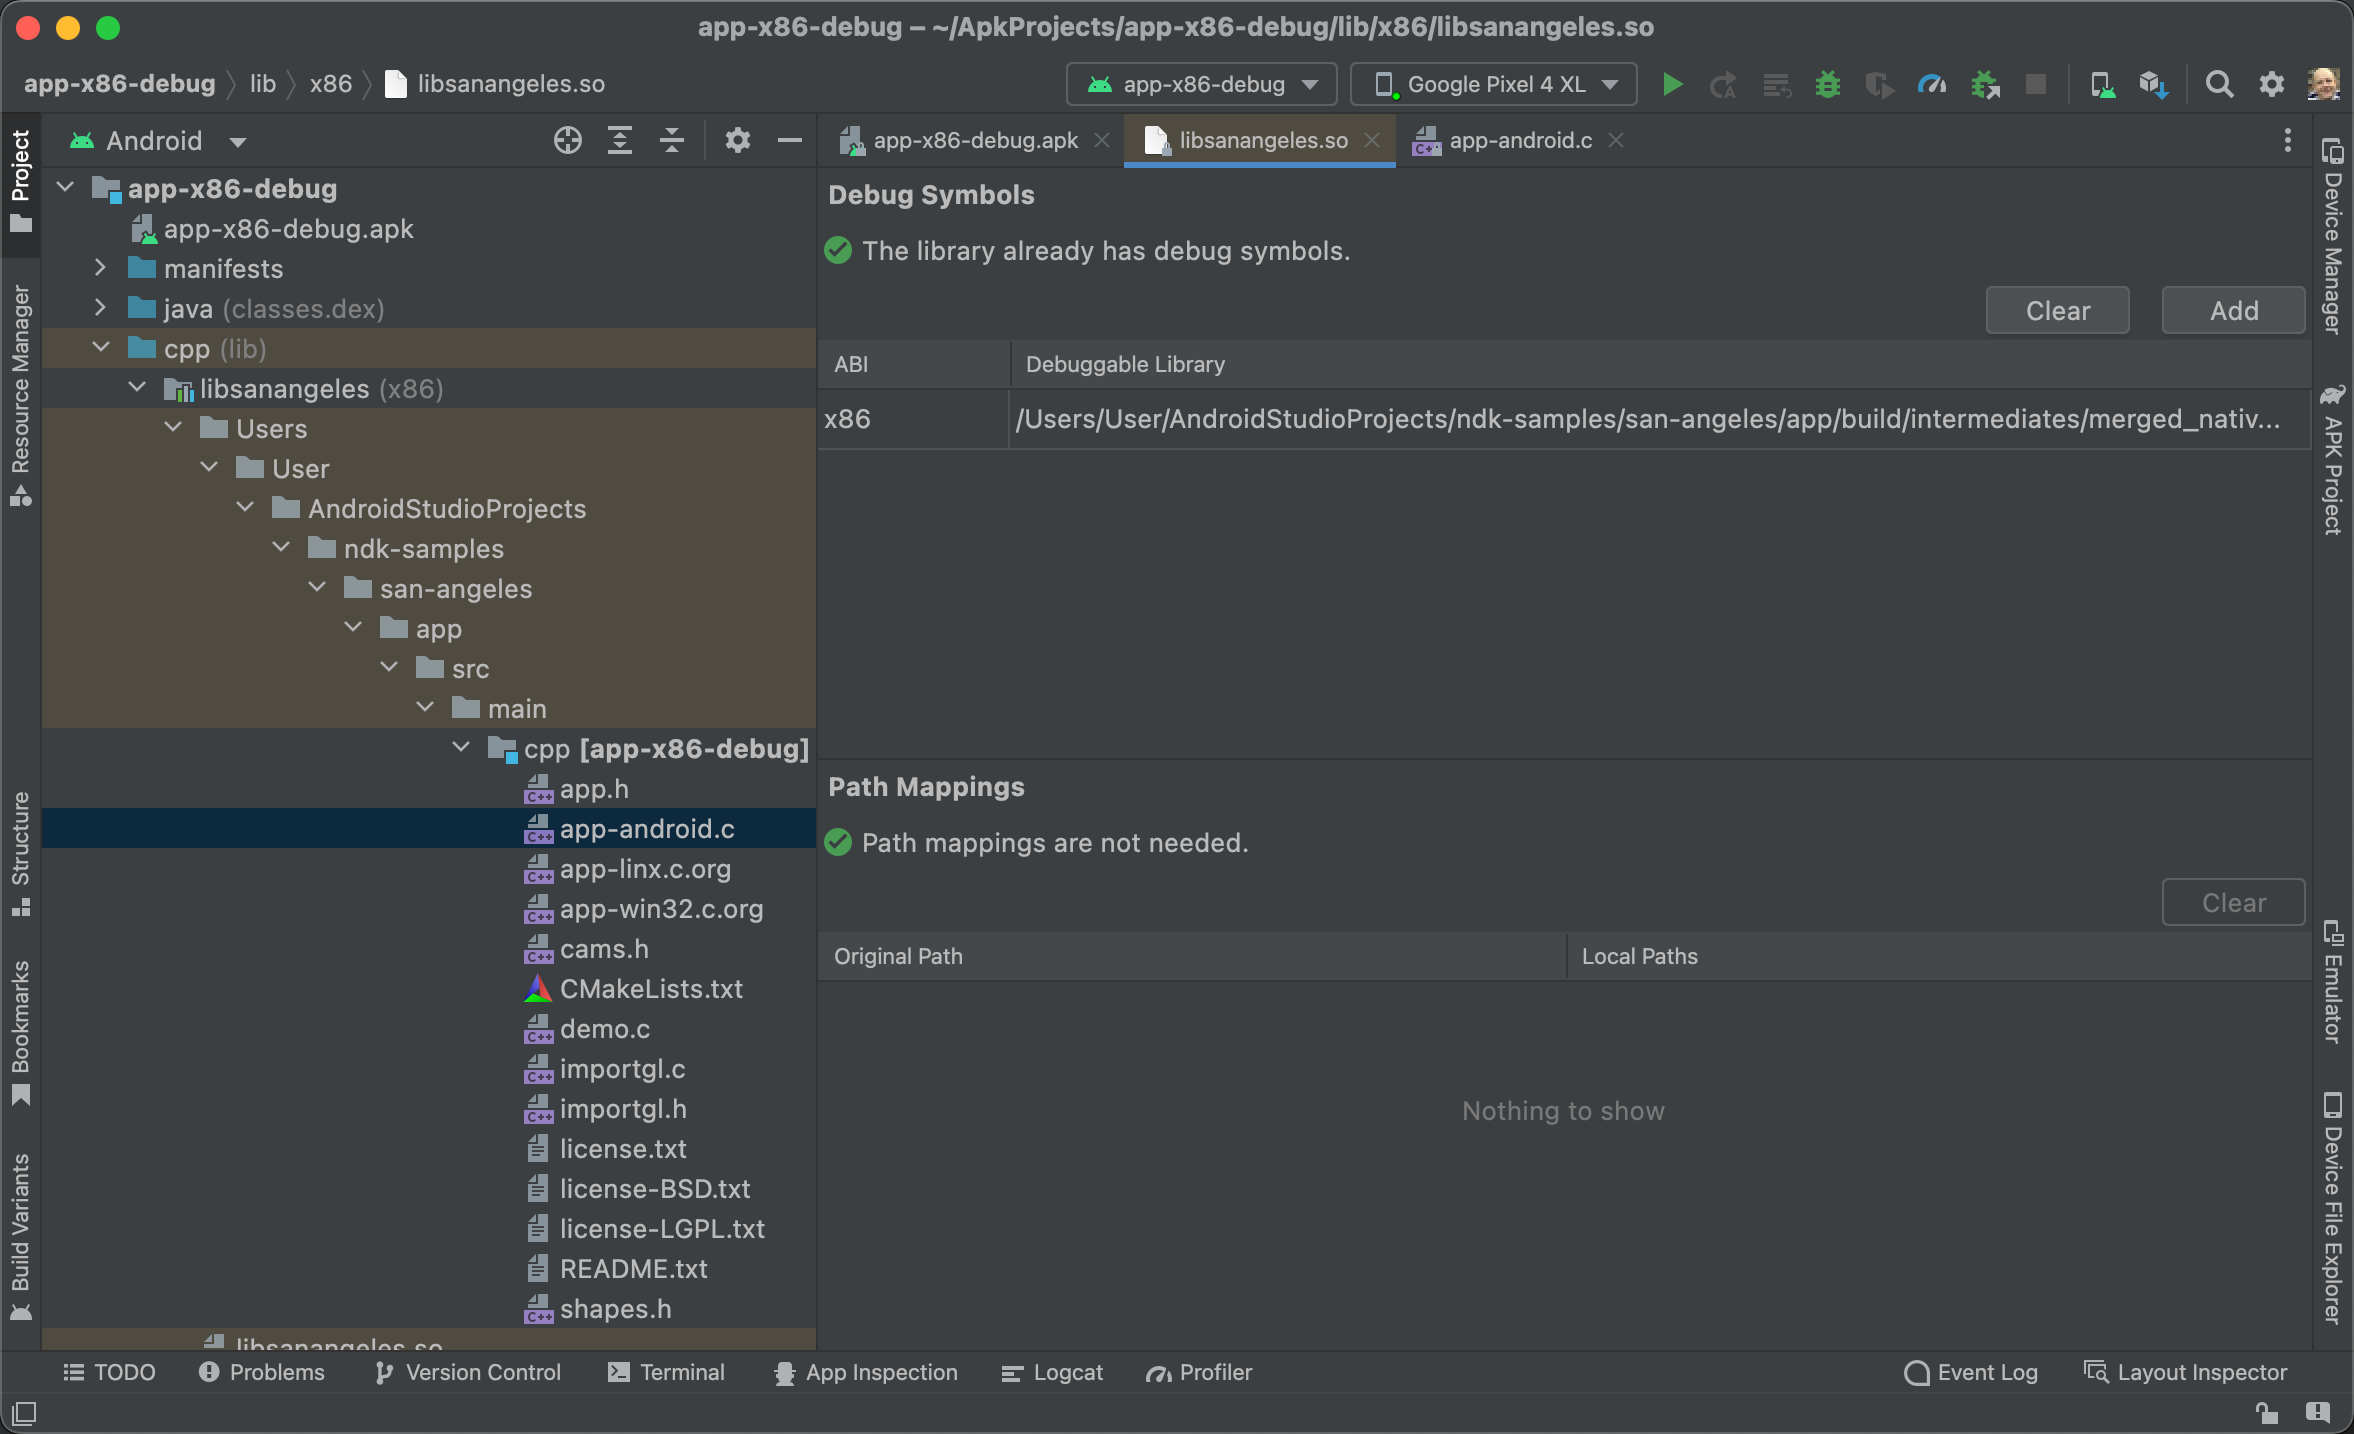
Task: Click the Profile app icon in toolbar
Action: (x=1934, y=82)
